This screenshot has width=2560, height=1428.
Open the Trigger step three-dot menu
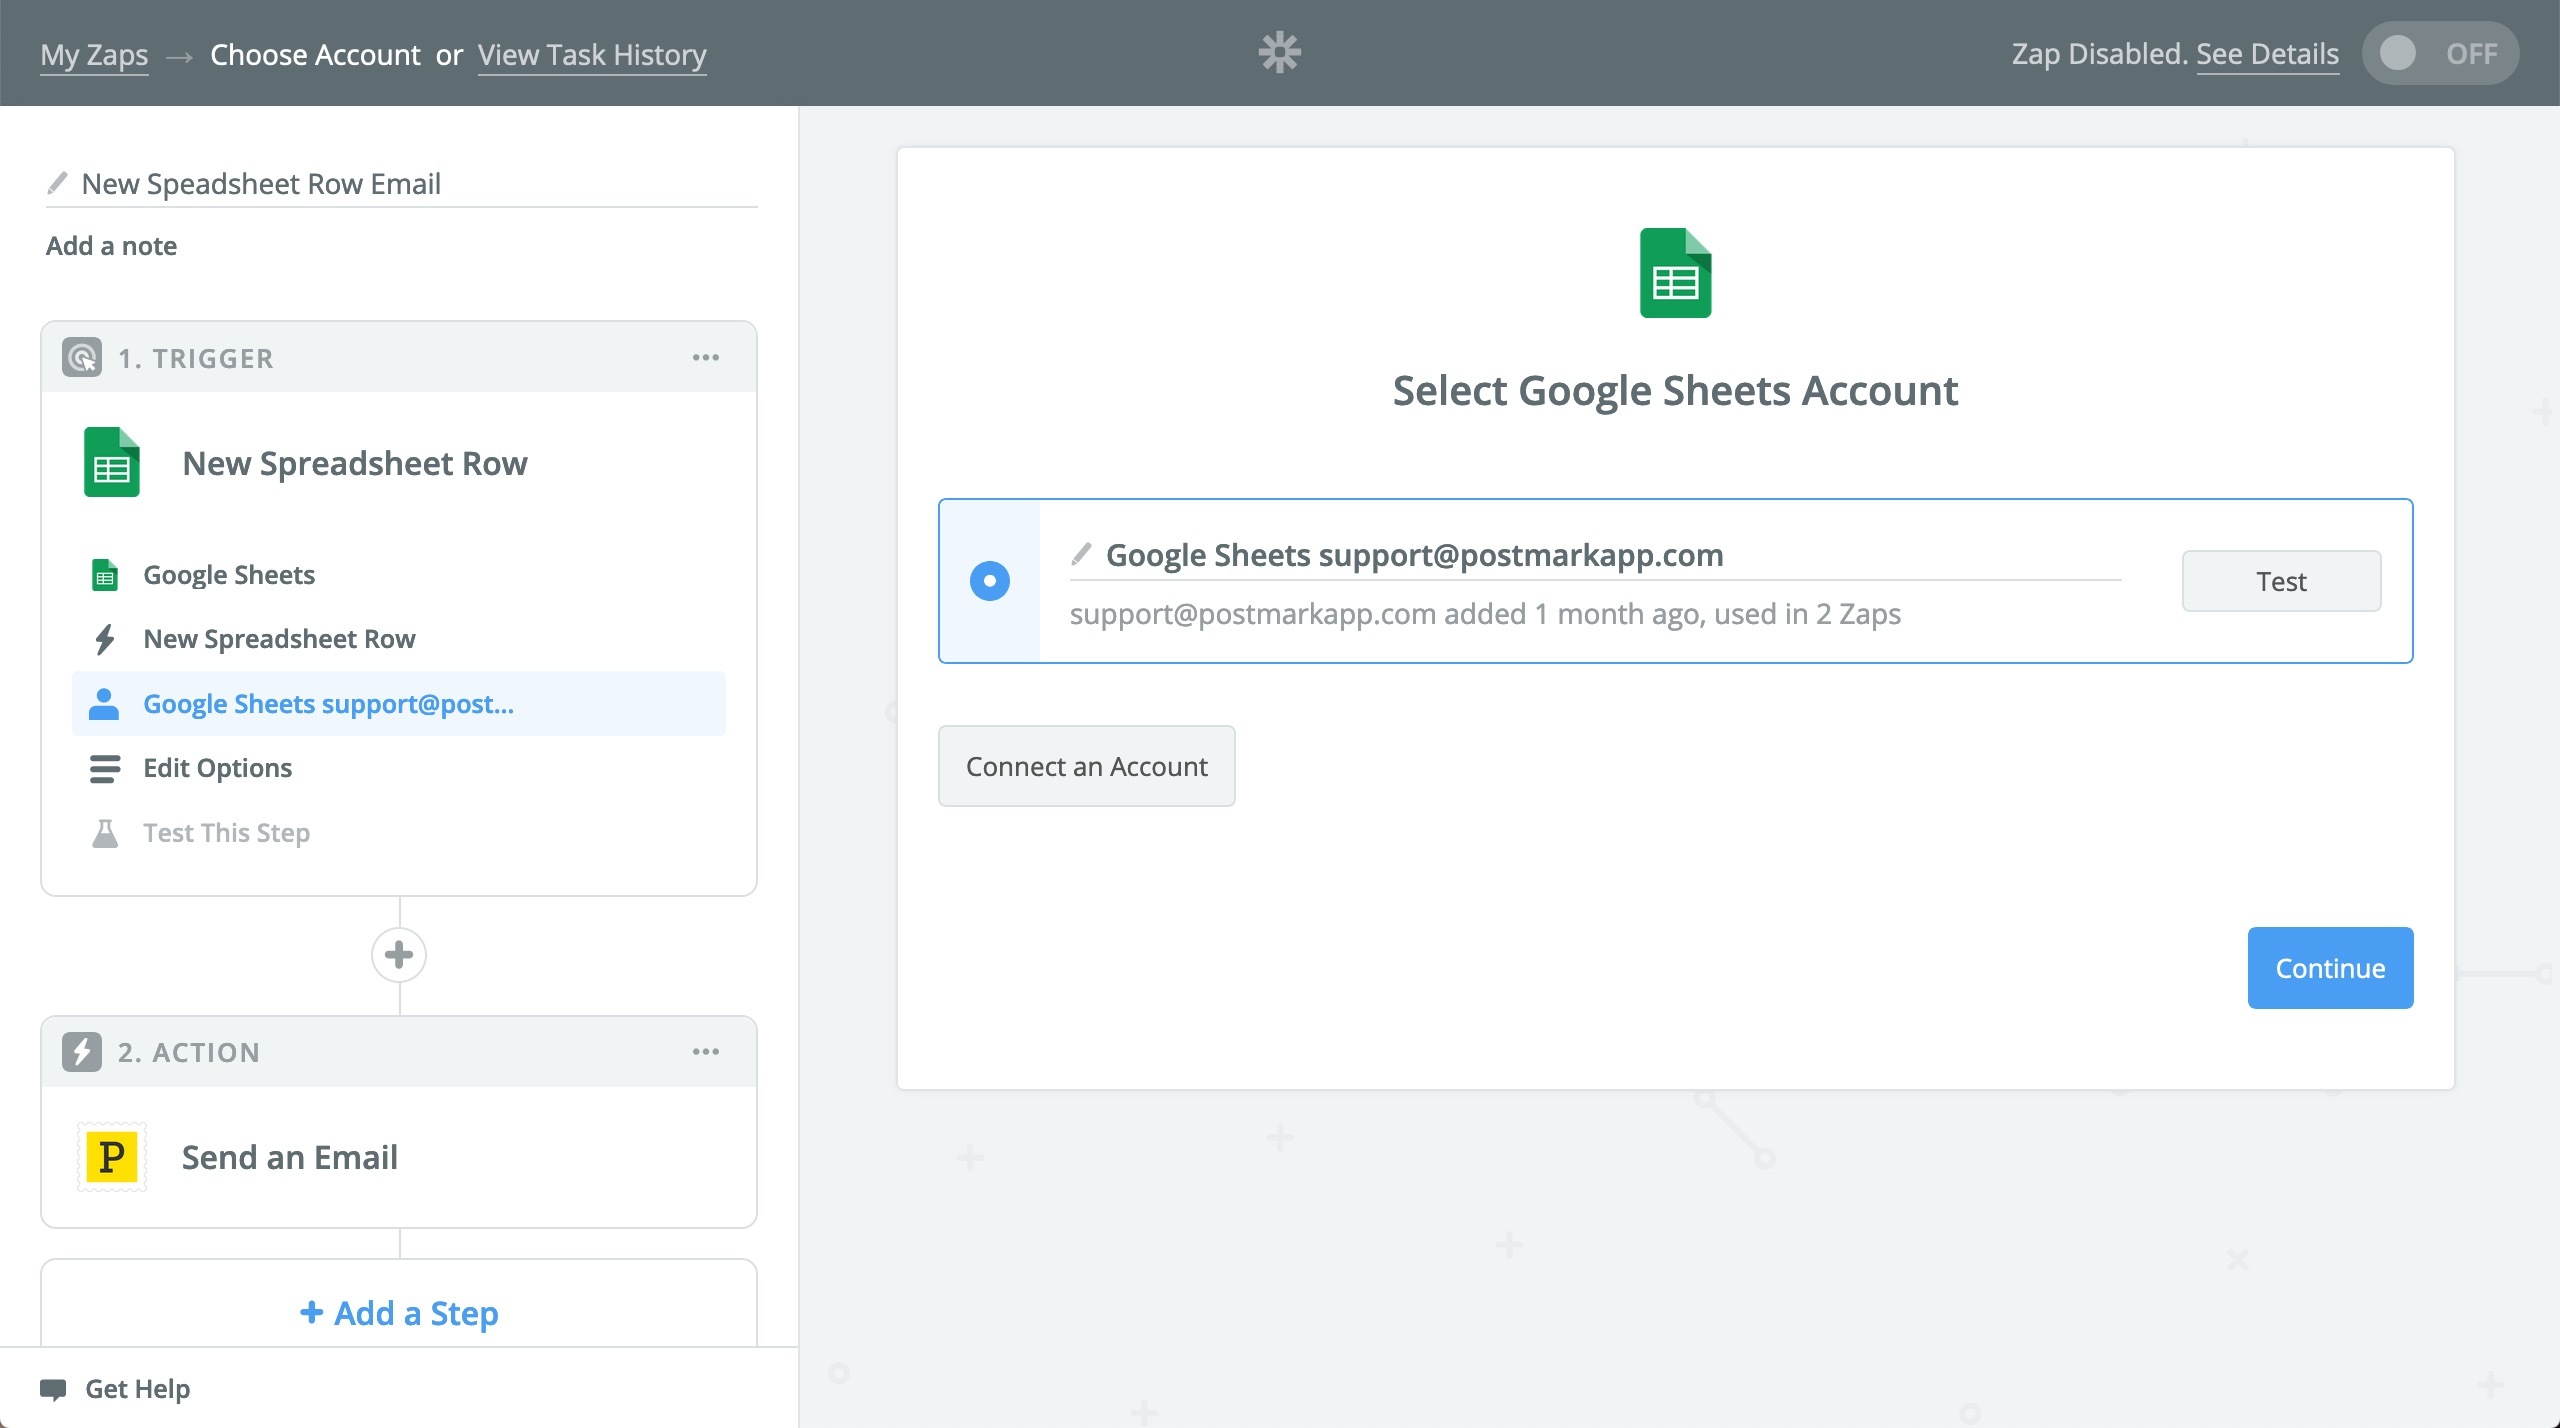click(x=706, y=357)
